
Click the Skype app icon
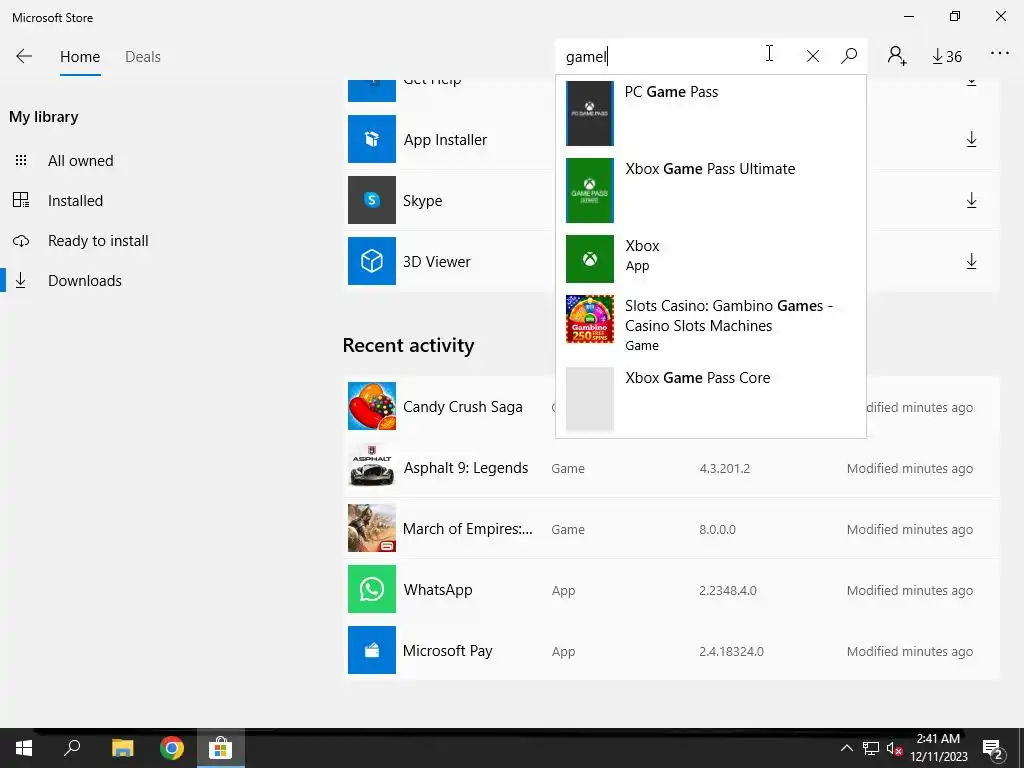click(x=372, y=200)
